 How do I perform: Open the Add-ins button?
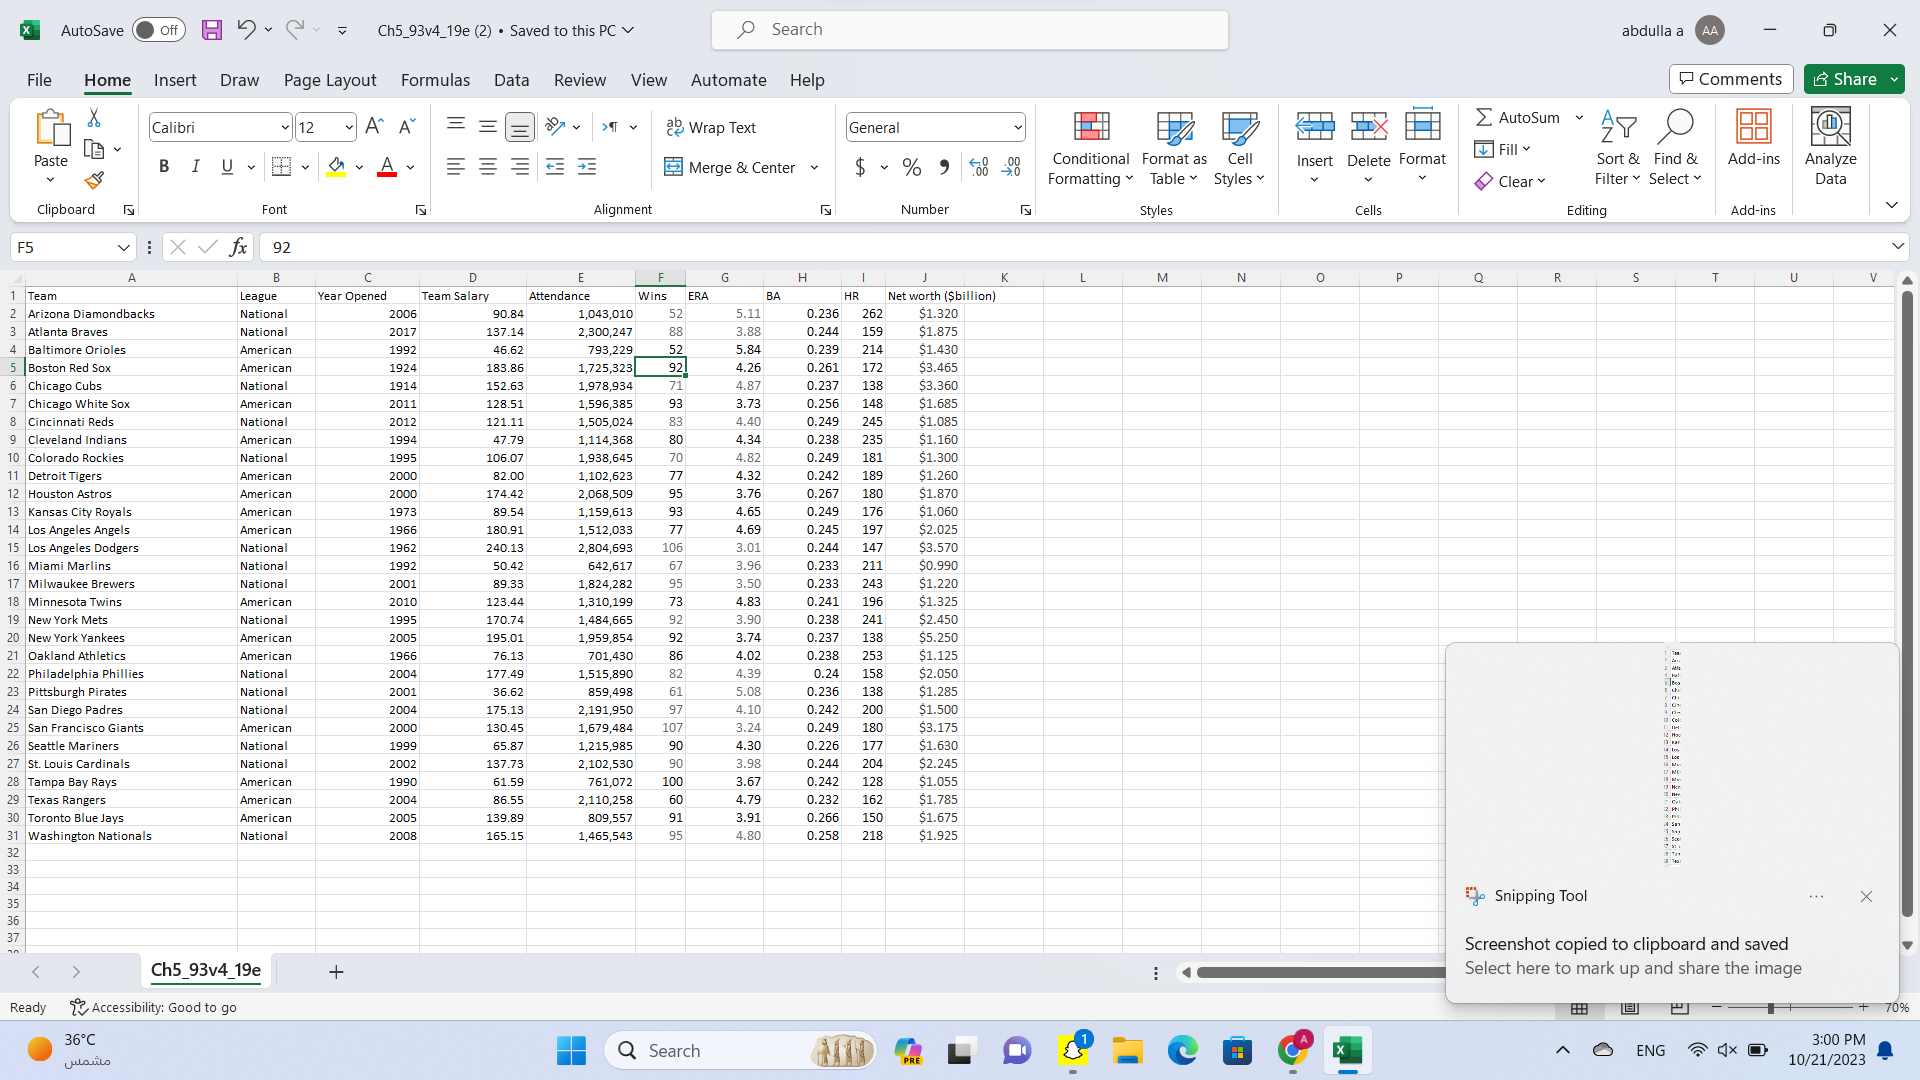pyautogui.click(x=1754, y=137)
